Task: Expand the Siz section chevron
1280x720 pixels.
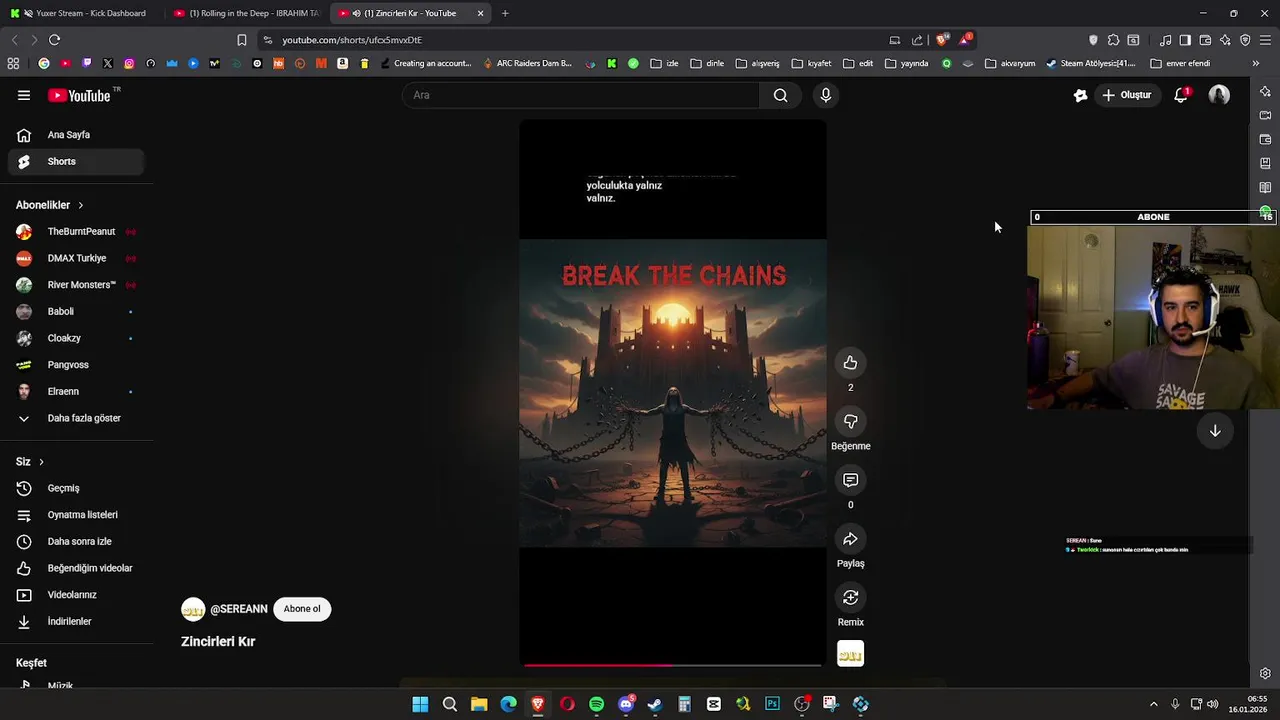Action: click(41, 462)
